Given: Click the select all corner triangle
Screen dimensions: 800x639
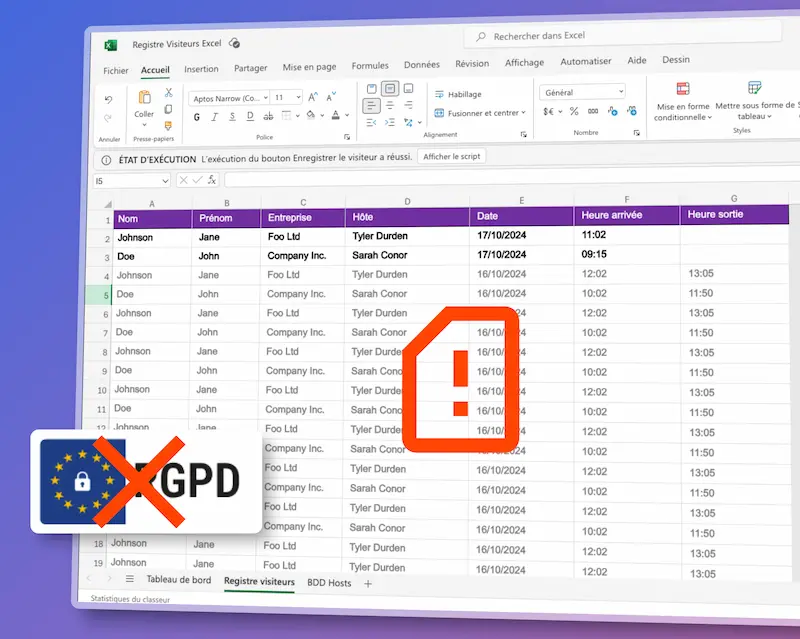Looking at the screenshot, I should (x=108, y=204).
